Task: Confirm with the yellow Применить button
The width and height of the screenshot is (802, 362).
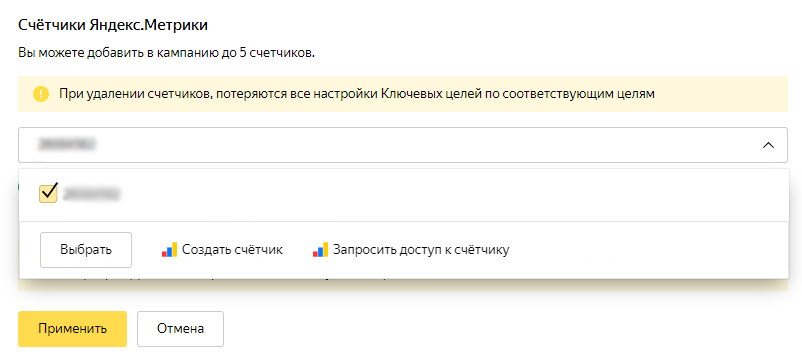Action: 72,329
